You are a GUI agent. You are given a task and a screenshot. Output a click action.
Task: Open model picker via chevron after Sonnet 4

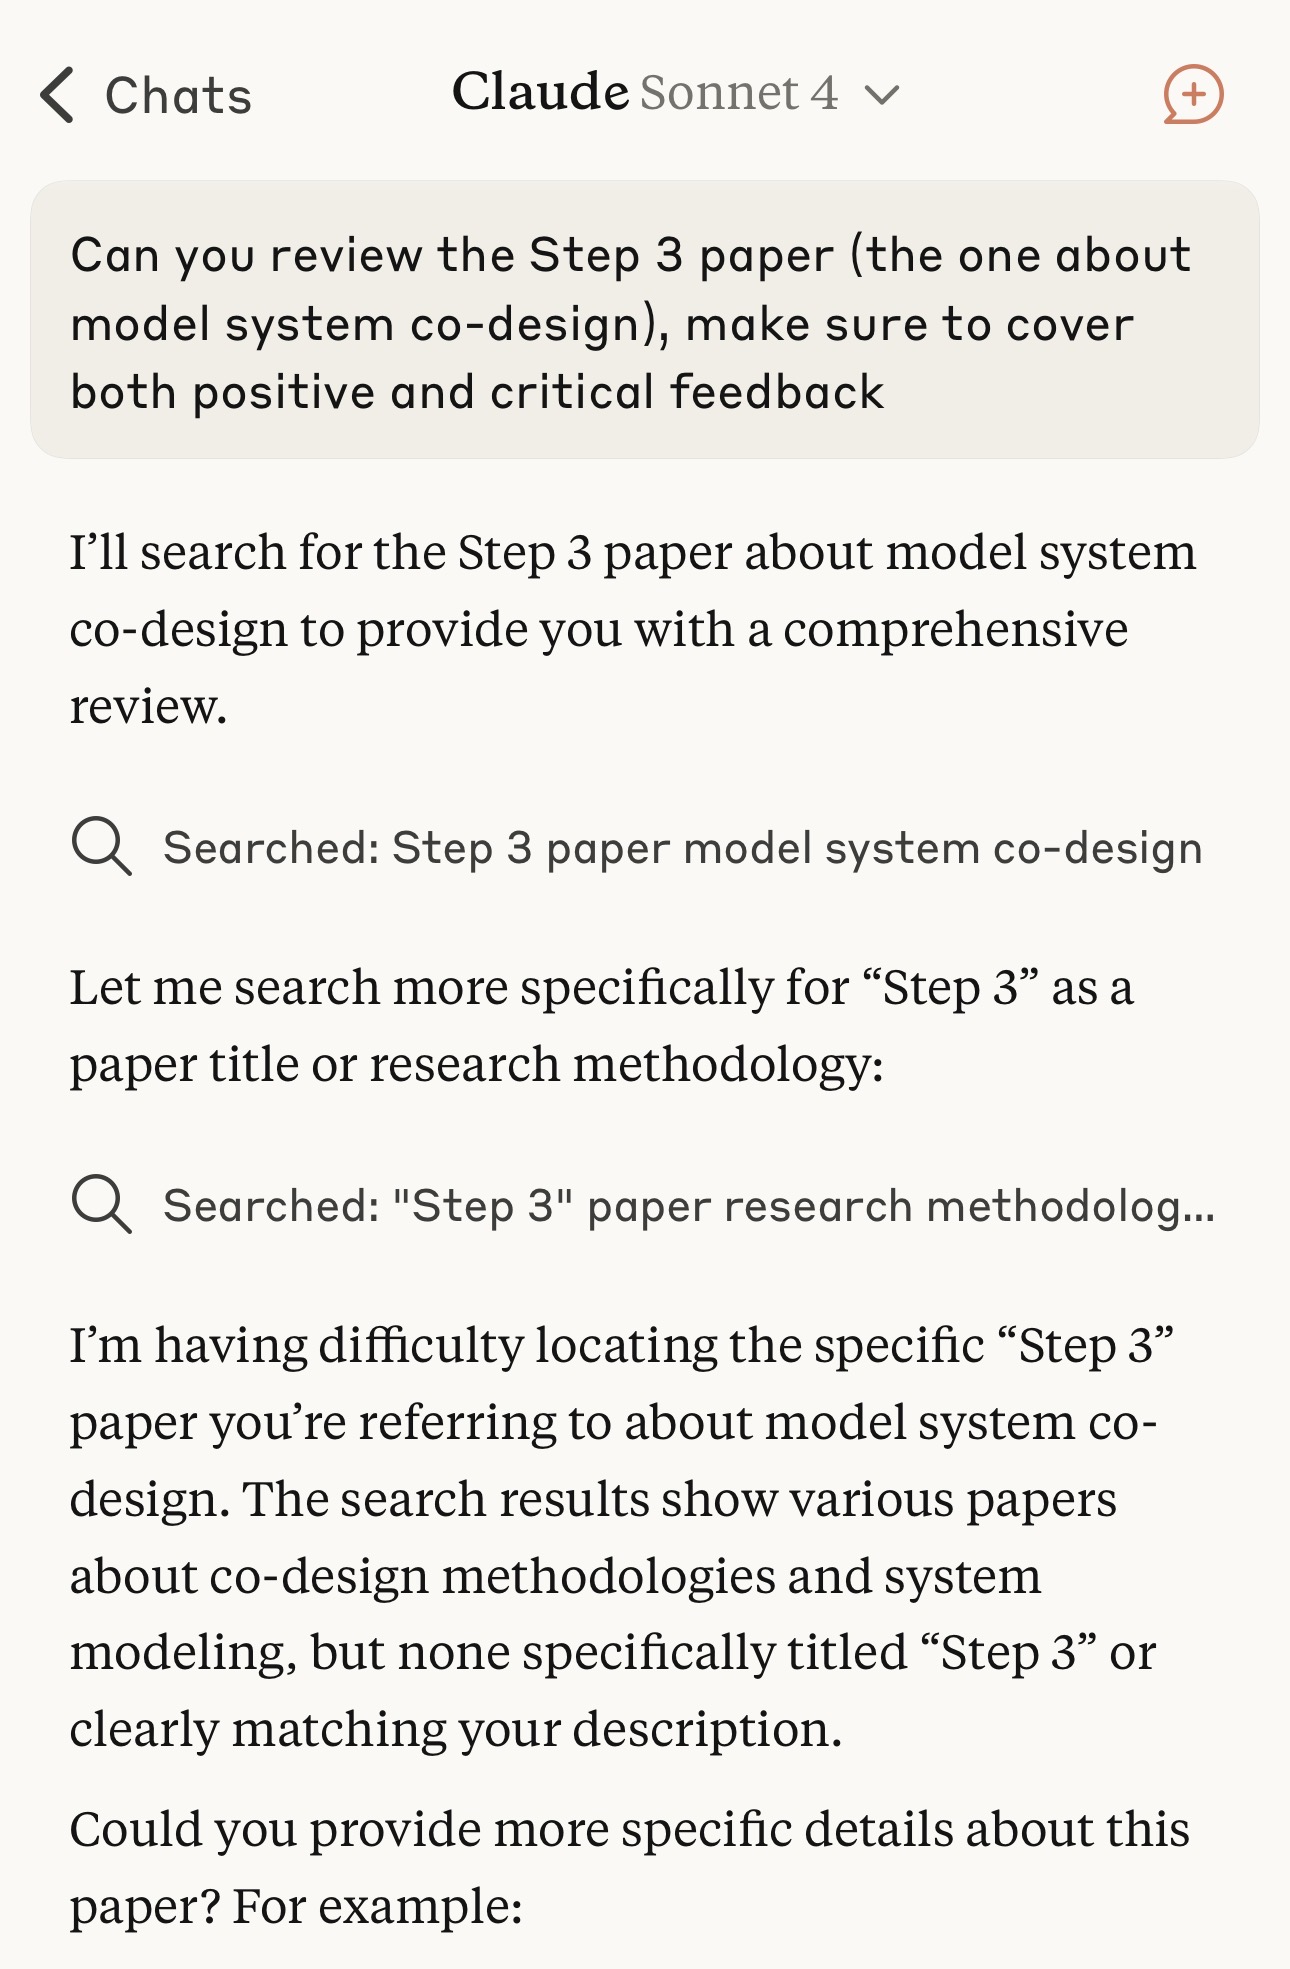click(882, 96)
